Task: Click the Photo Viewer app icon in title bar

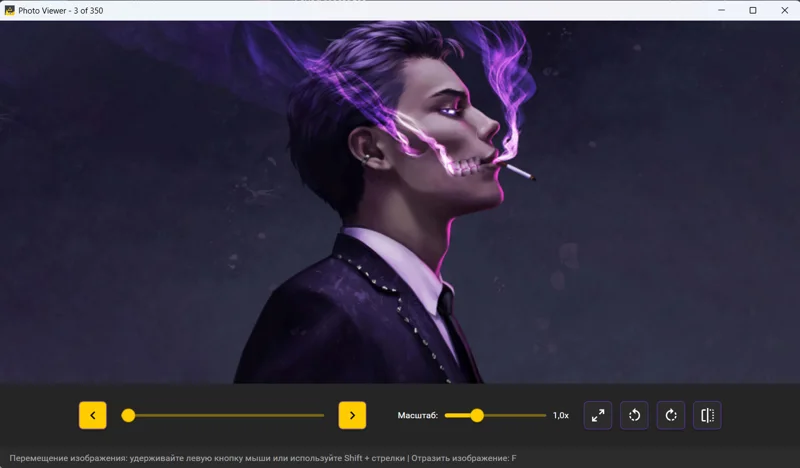Action: (x=9, y=10)
